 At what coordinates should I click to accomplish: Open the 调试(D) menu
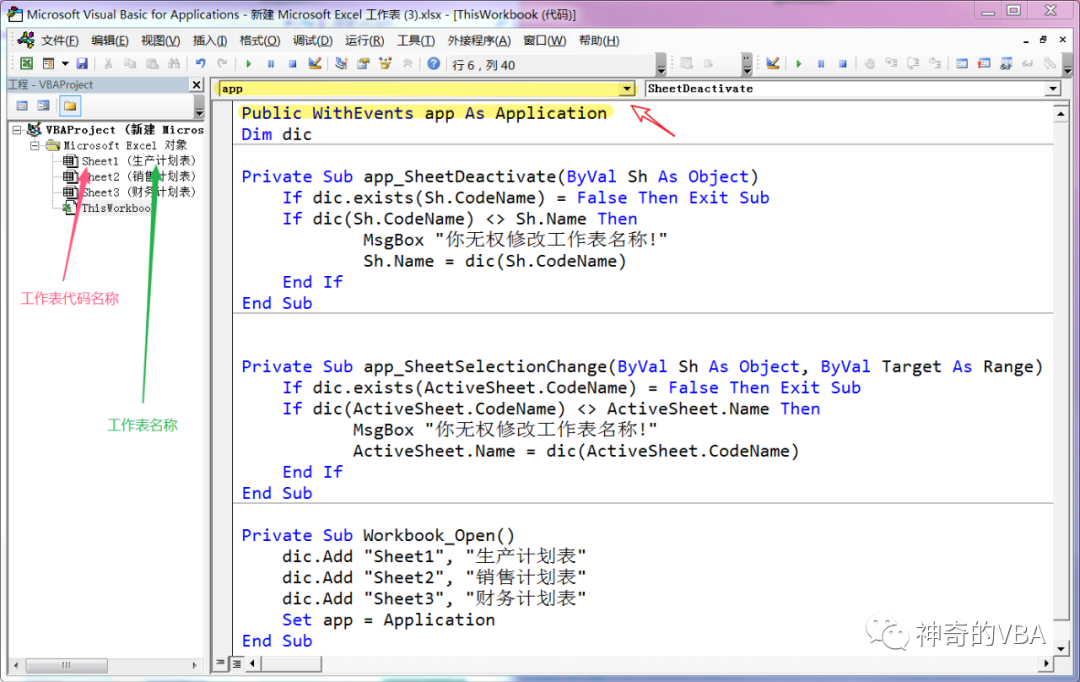(x=313, y=41)
